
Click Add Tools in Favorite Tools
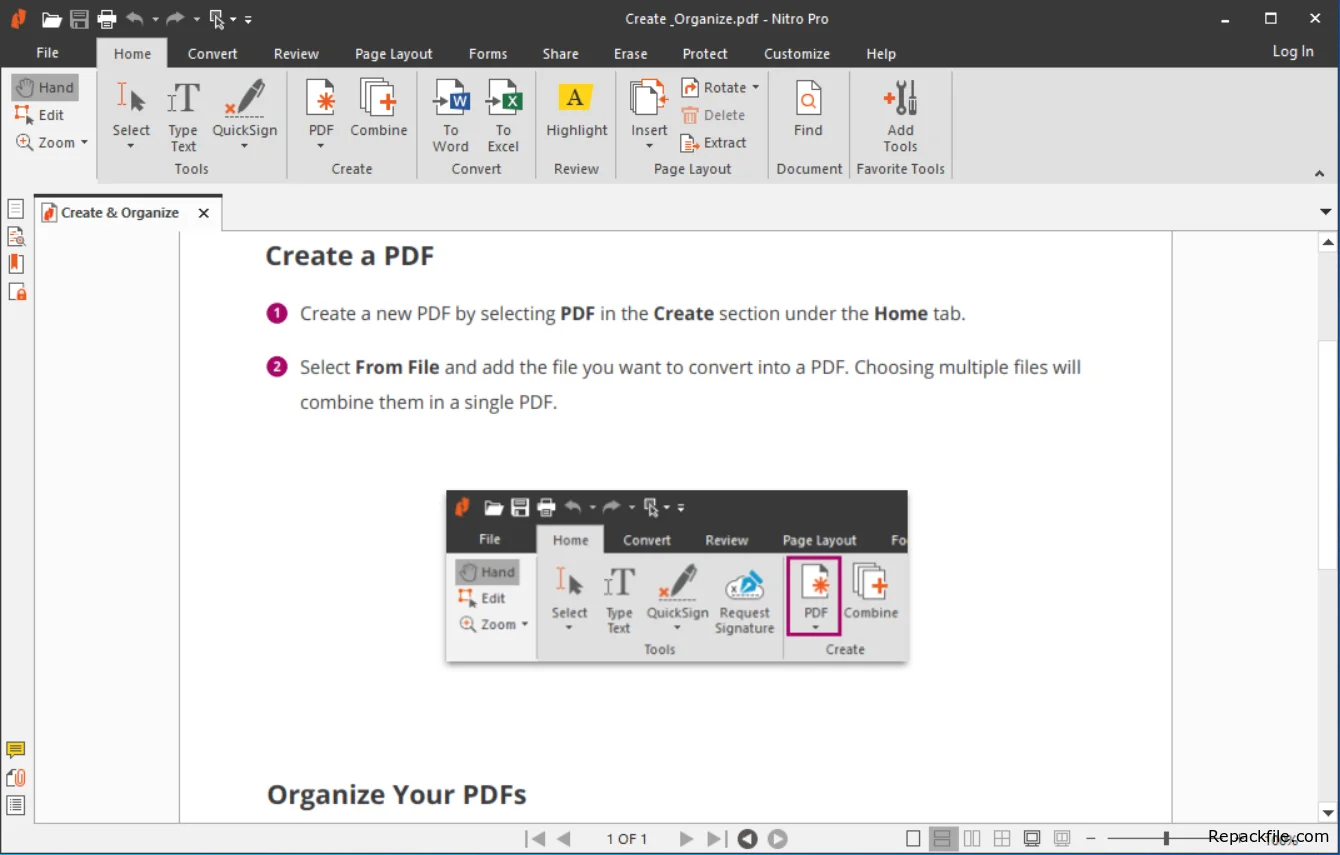click(900, 117)
